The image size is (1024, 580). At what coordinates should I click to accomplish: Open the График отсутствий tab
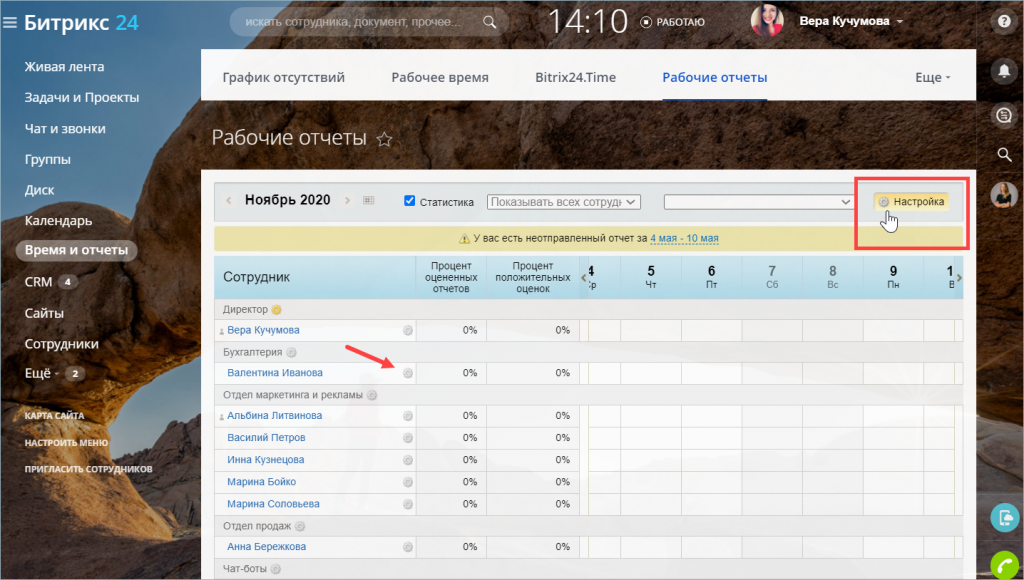click(283, 77)
